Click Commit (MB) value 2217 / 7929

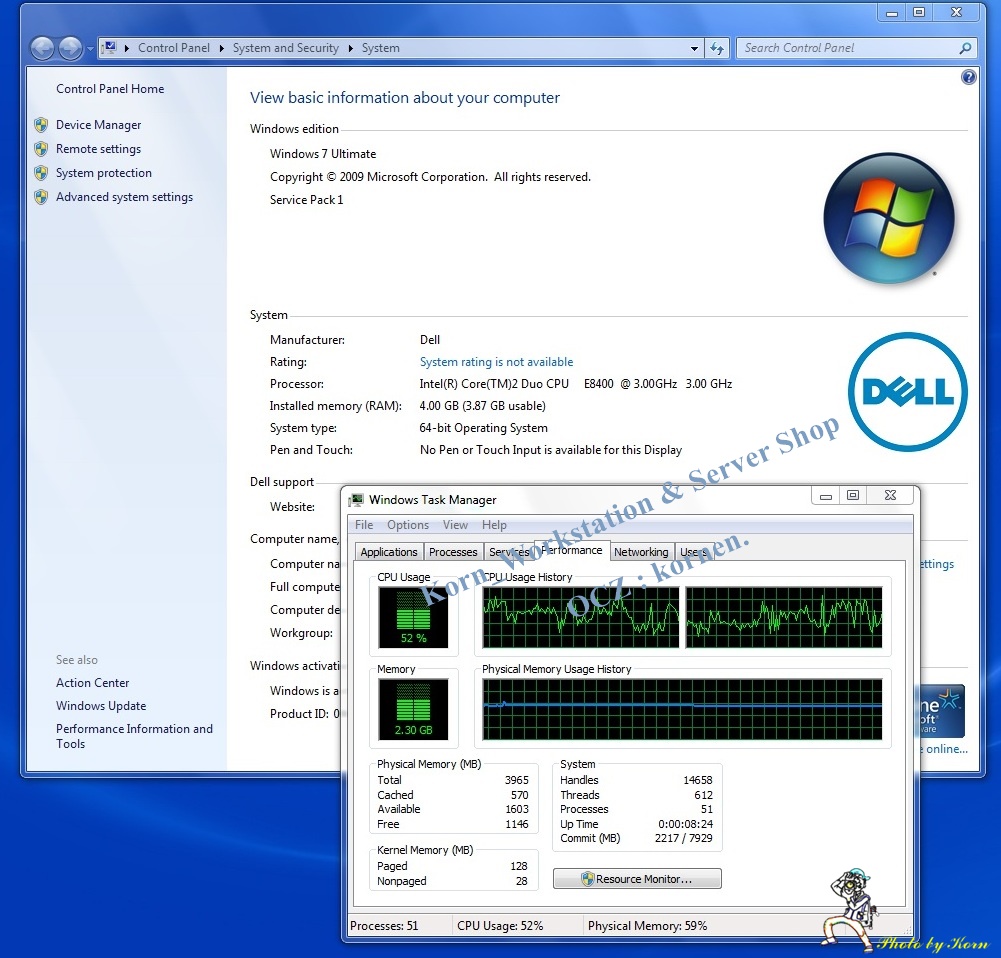coord(684,838)
